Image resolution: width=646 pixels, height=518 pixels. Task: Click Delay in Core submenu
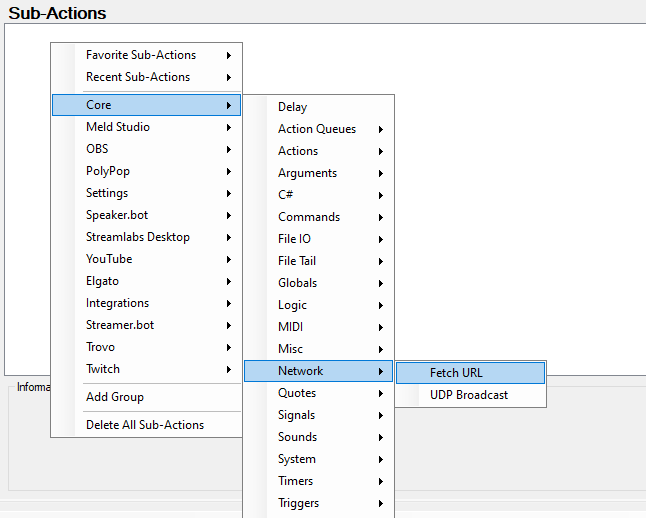293,107
